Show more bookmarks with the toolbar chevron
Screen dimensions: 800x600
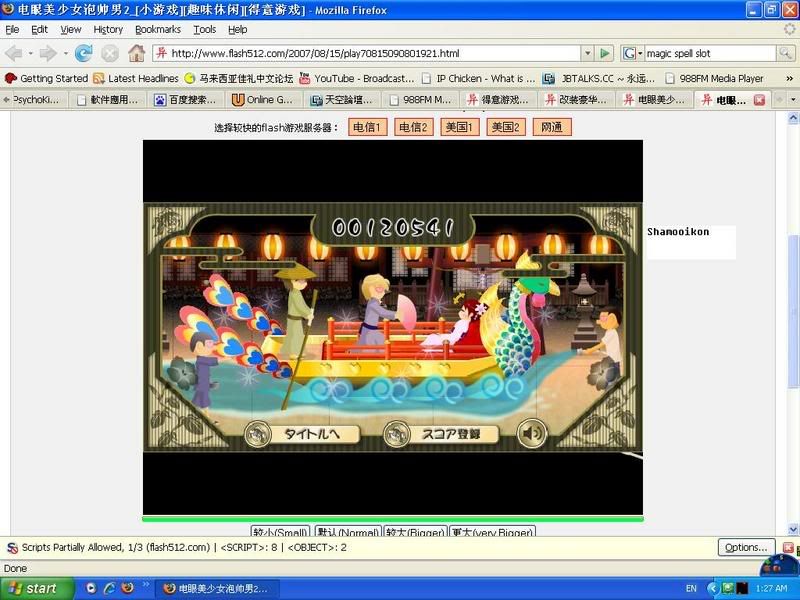click(x=789, y=79)
